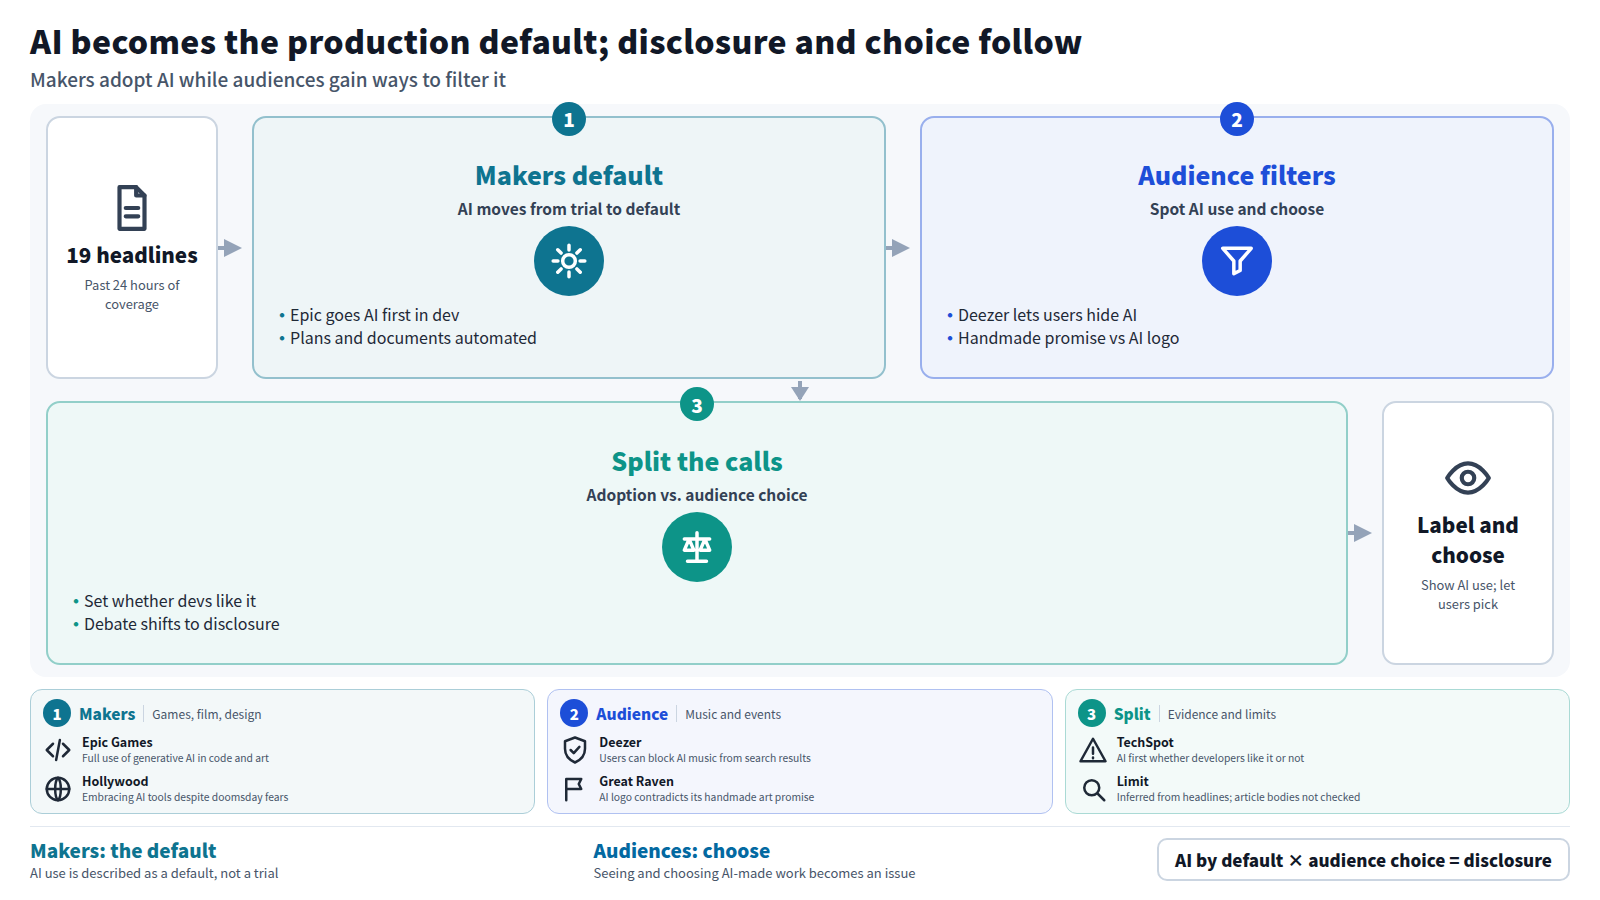This screenshot has width=1600, height=900.
Task: Click 'Plans and documents automated' bullet
Action: coord(413,338)
